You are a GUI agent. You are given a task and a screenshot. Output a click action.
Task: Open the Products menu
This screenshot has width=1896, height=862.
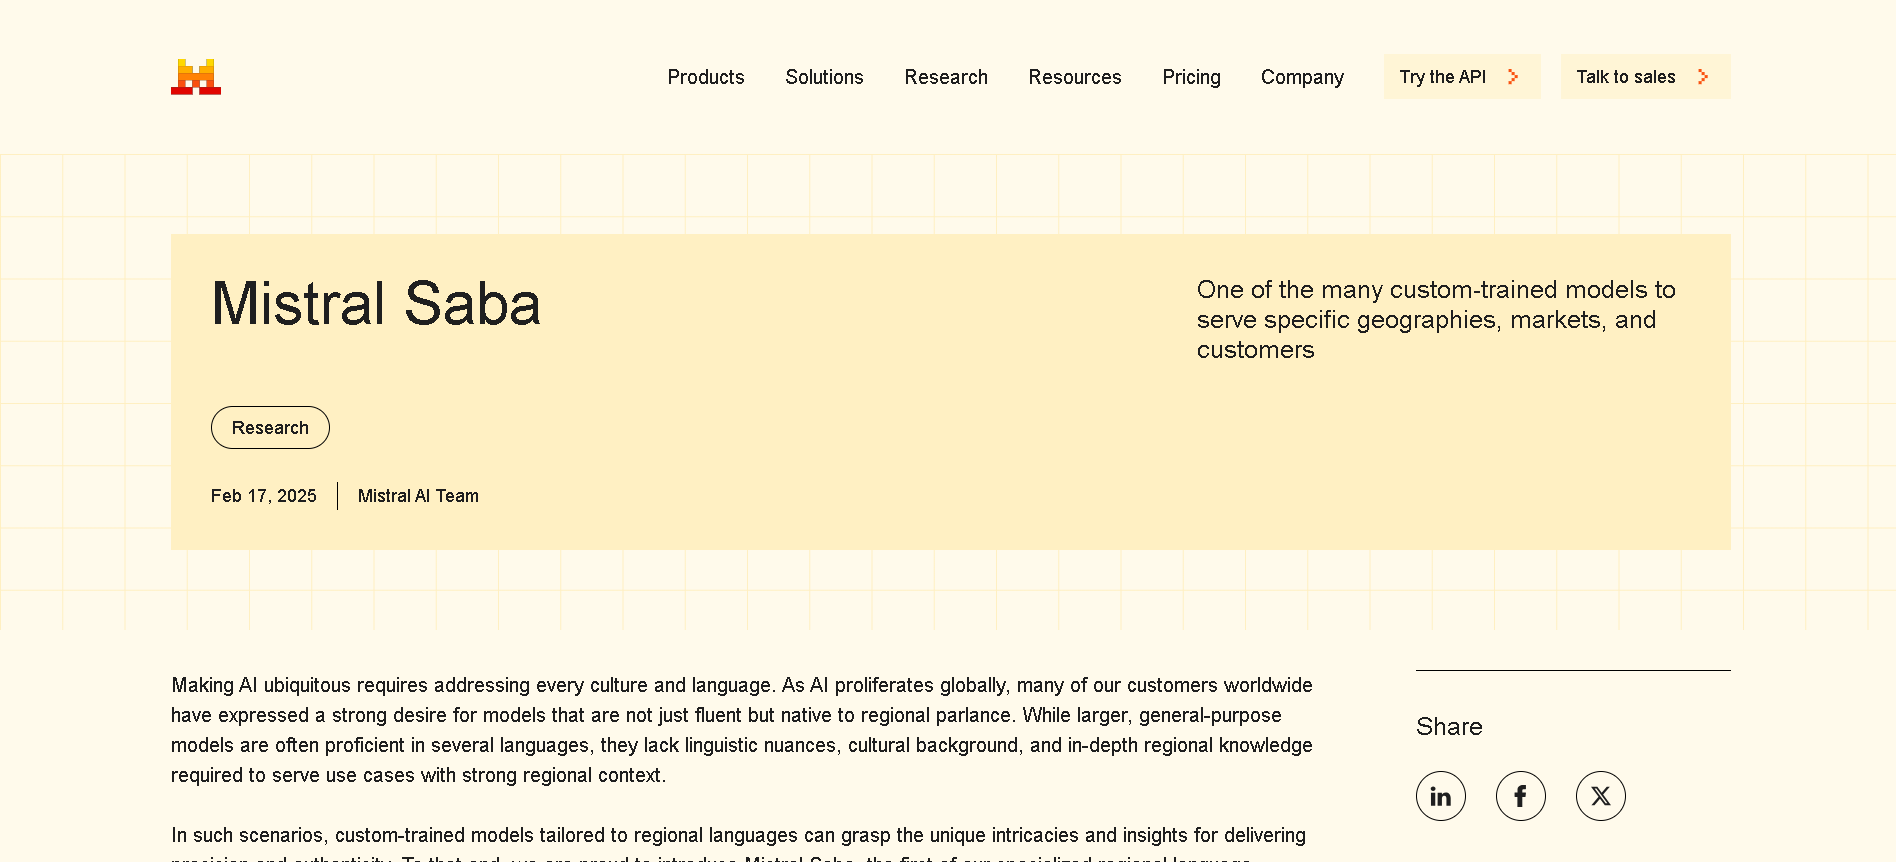click(x=706, y=77)
